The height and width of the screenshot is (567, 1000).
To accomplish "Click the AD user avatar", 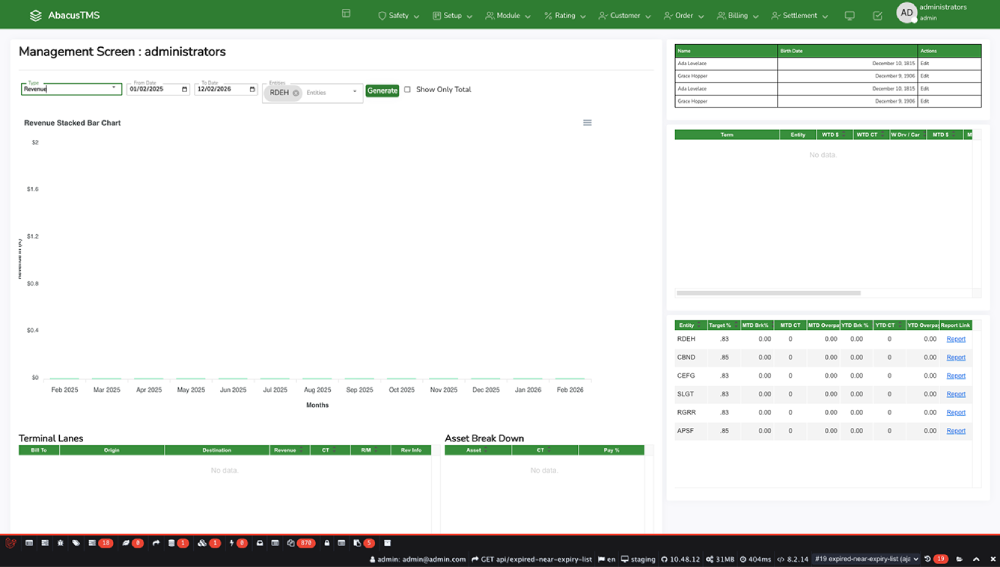I will click(906, 13).
